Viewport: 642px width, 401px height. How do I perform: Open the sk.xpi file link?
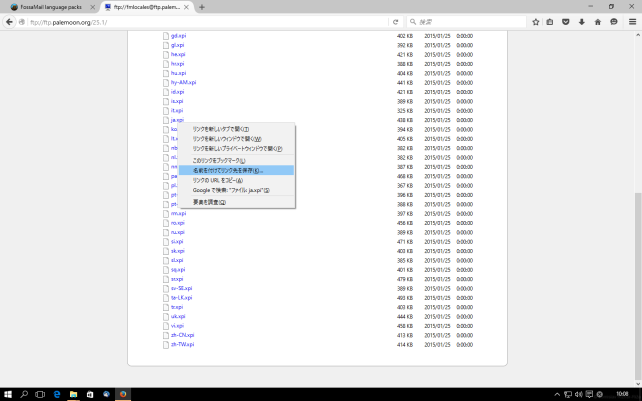(x=178, y=251)
